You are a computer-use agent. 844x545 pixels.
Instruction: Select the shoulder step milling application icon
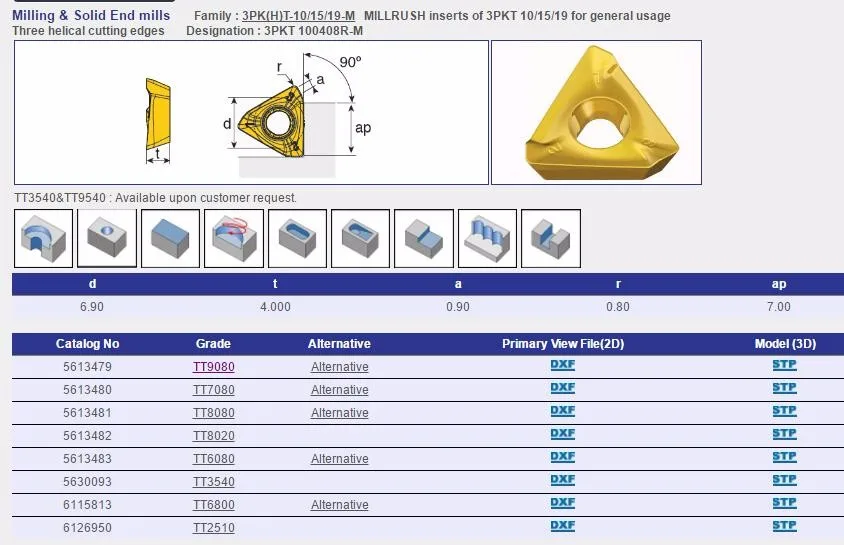click(x=424, y=238)
